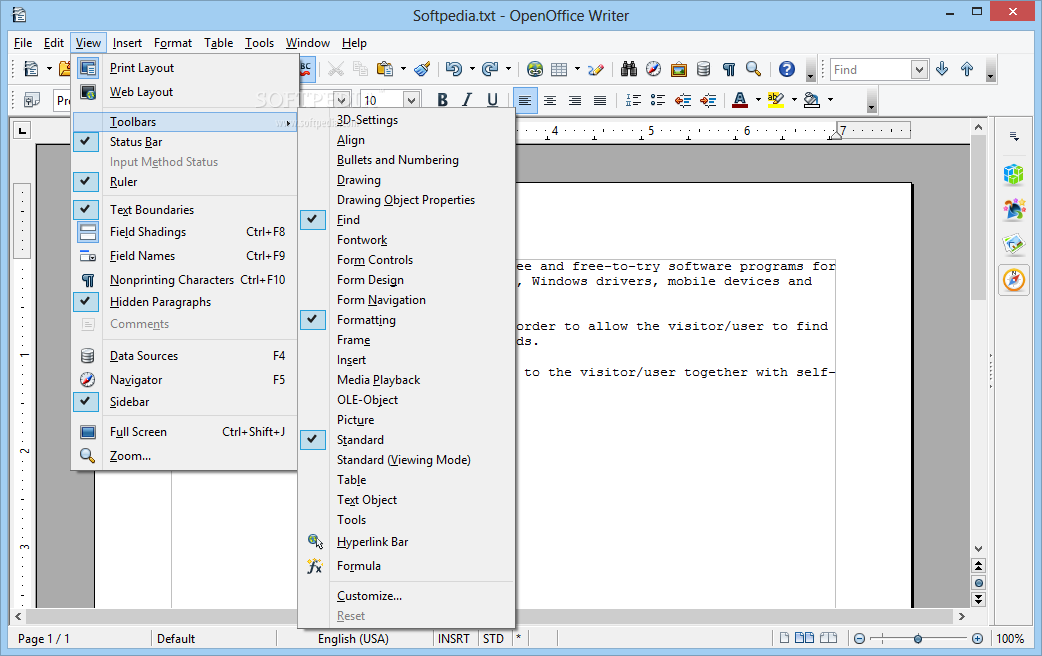Open Undo history dropdown arrow
The image size is (1042, 656).
click(x=472, y=69)
